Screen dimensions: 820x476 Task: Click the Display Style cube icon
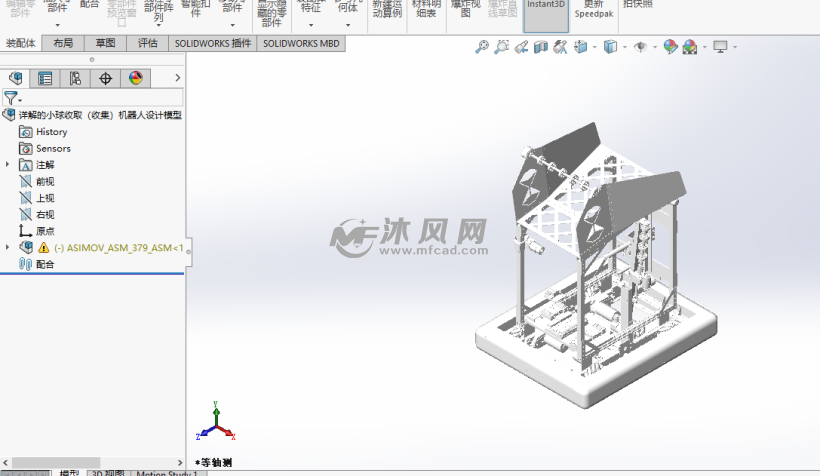(610, 47)
